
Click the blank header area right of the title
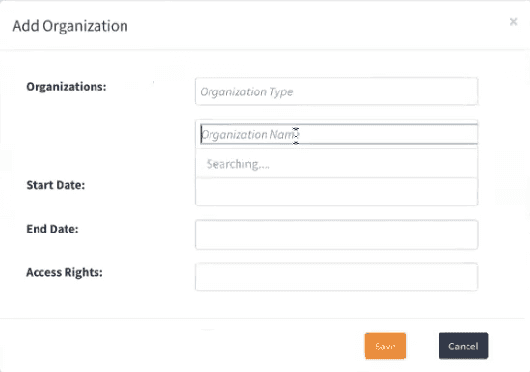318,25
